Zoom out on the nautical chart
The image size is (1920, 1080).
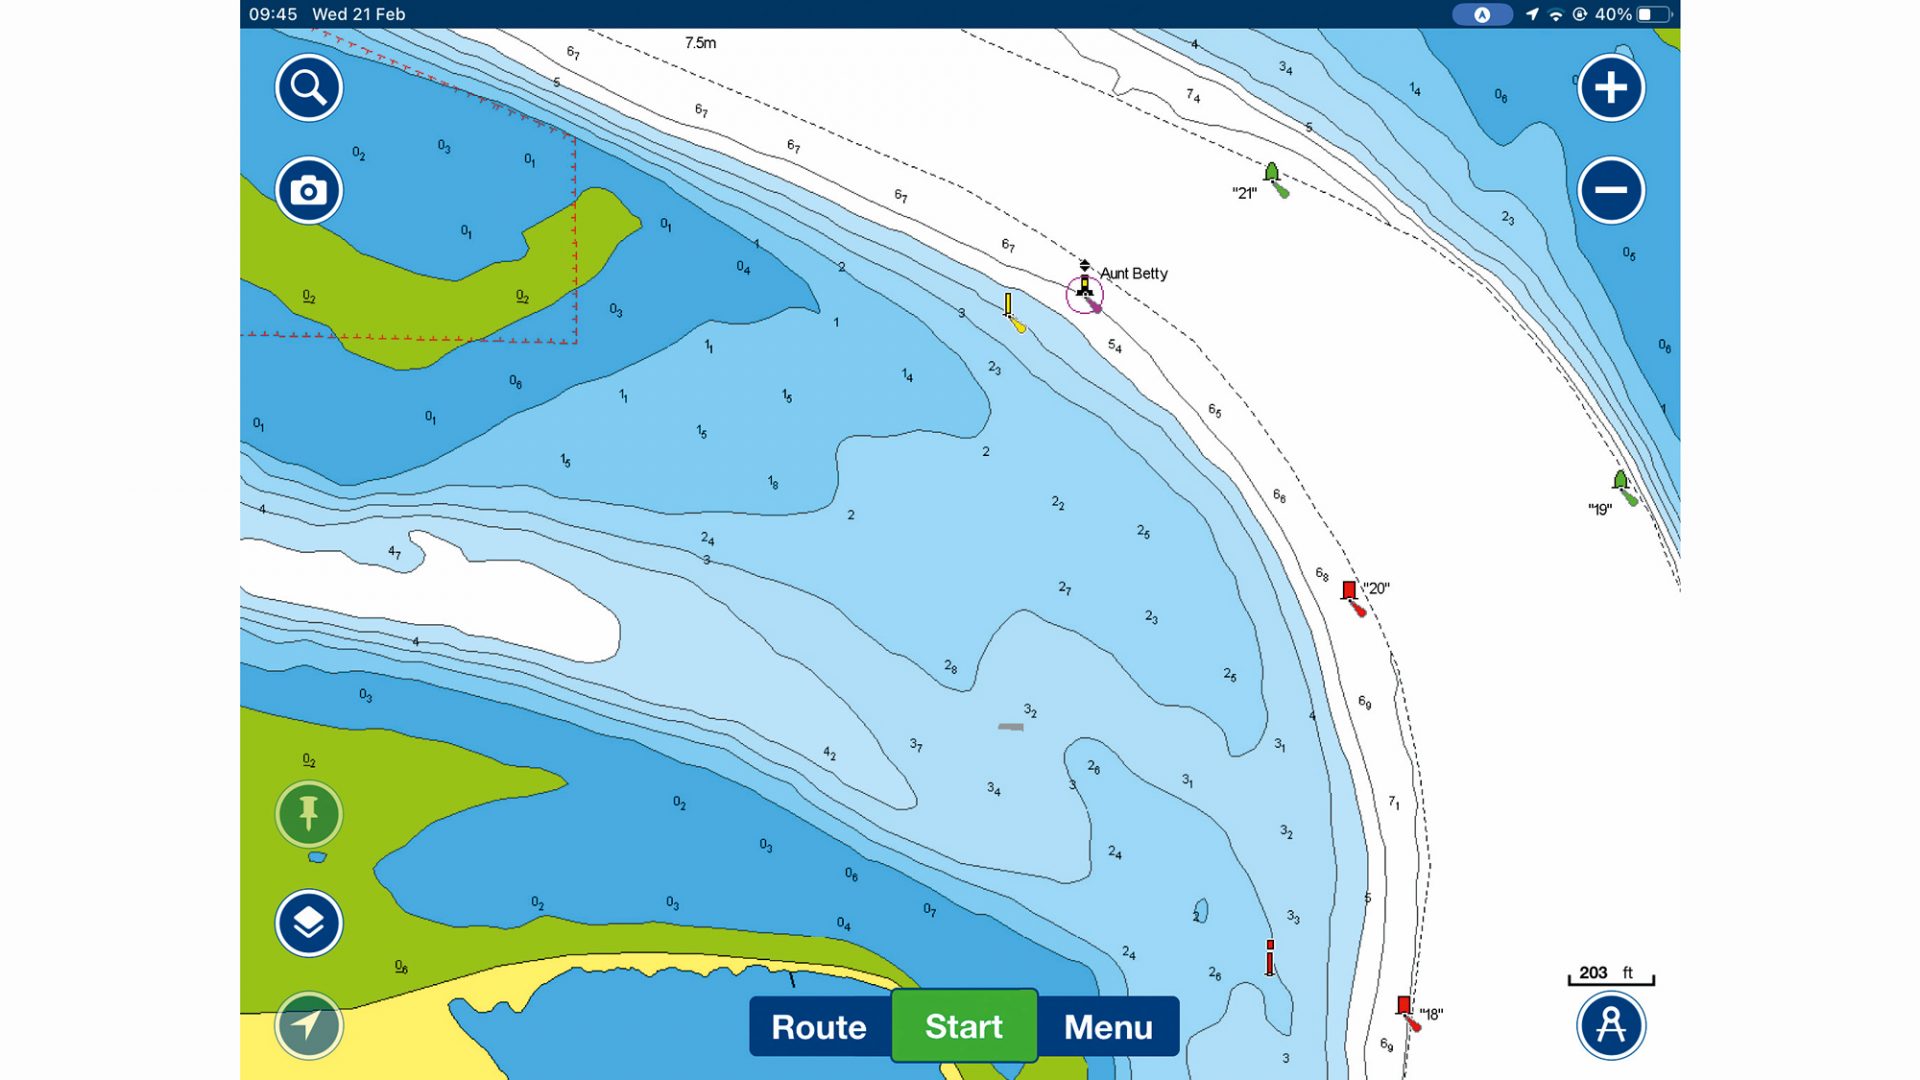pyautogui.click(x=1611, y=190)
